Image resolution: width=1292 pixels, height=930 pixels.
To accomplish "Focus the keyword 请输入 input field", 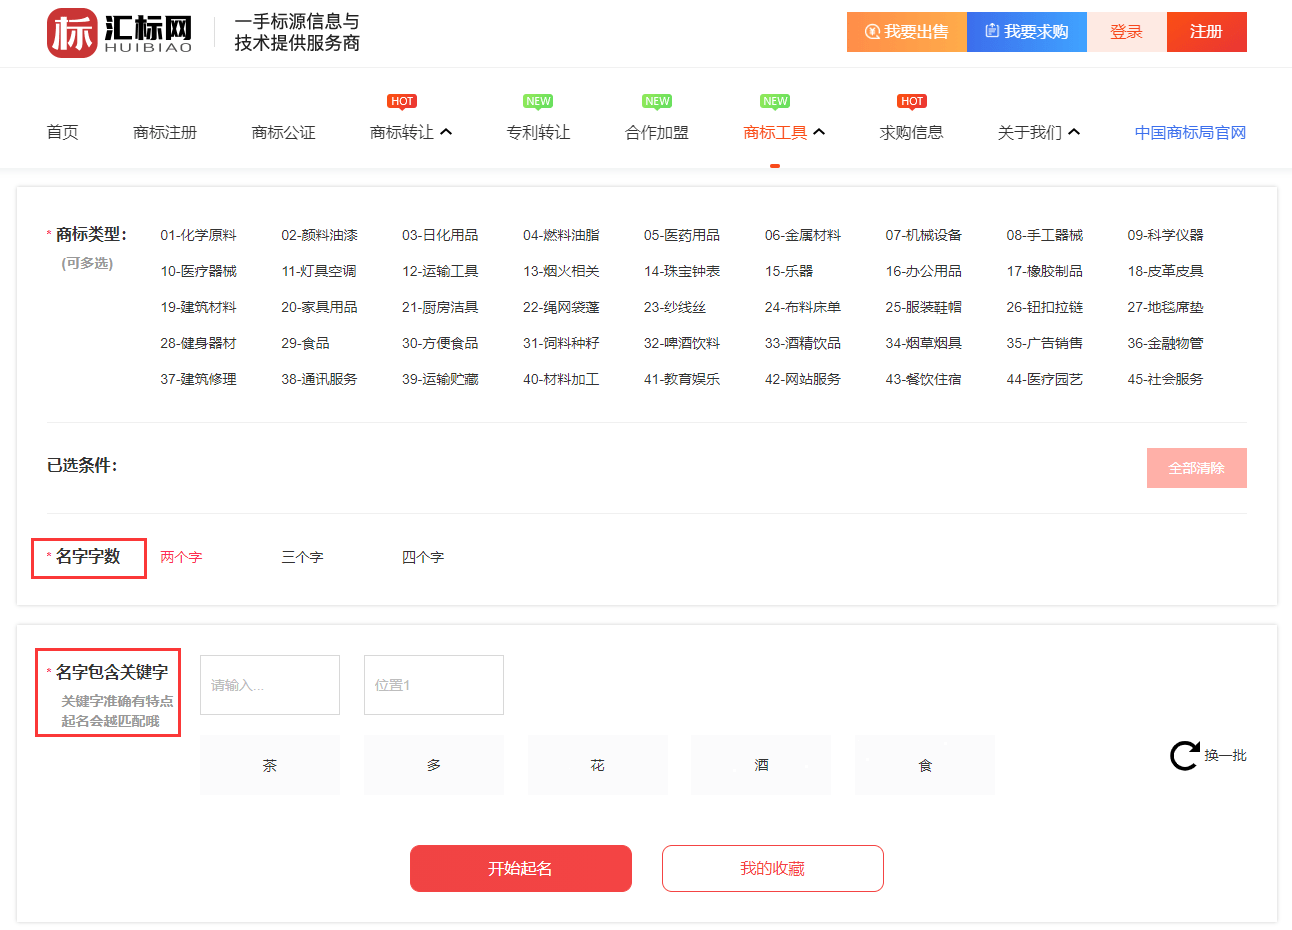I will coord(270,685).
